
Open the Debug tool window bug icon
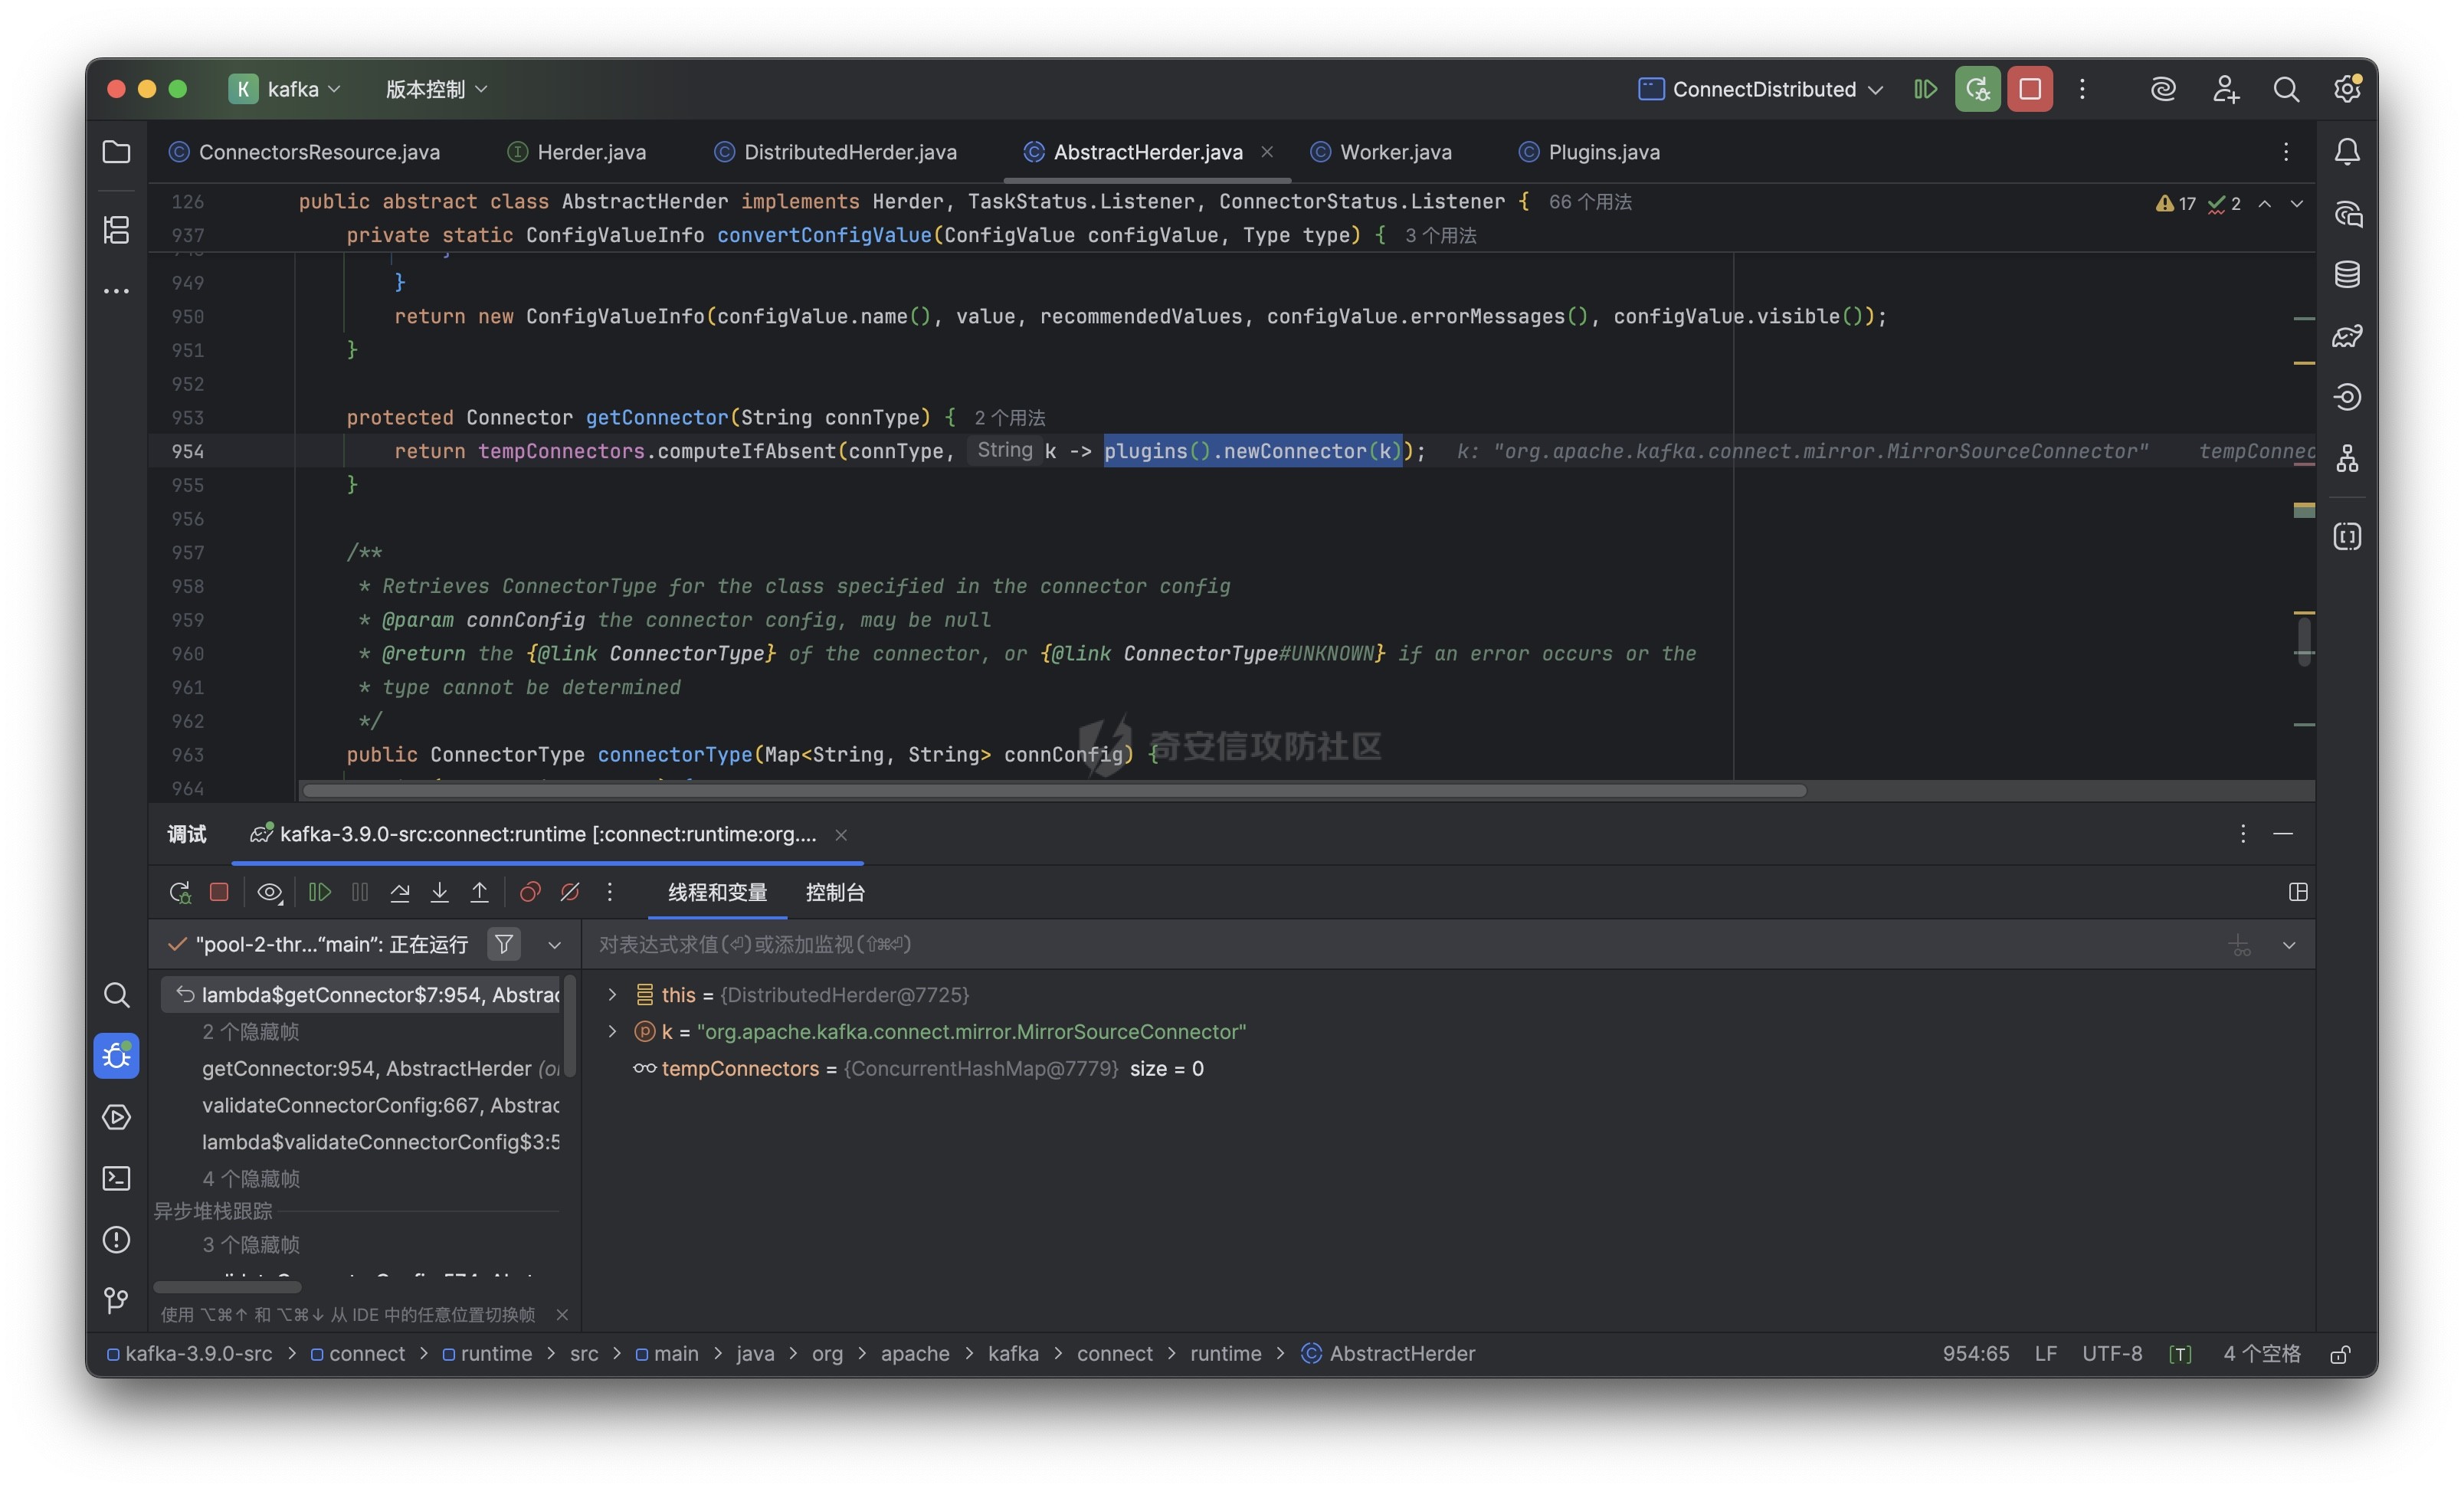coord(116,1056)
